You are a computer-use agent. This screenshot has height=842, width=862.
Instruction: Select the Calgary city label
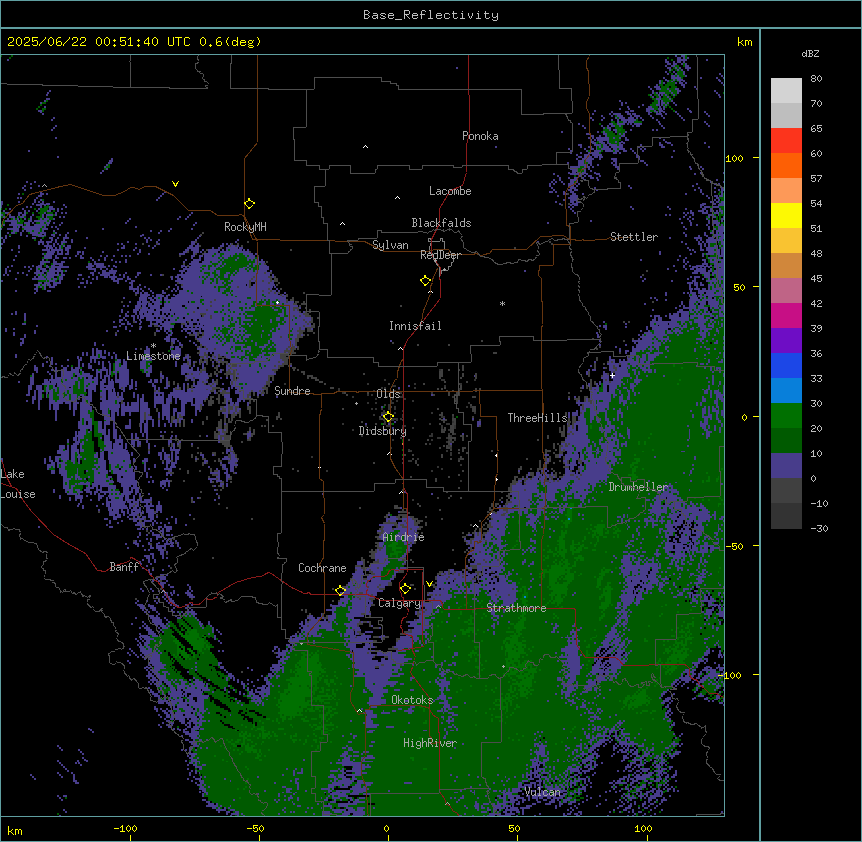[399, 603]
